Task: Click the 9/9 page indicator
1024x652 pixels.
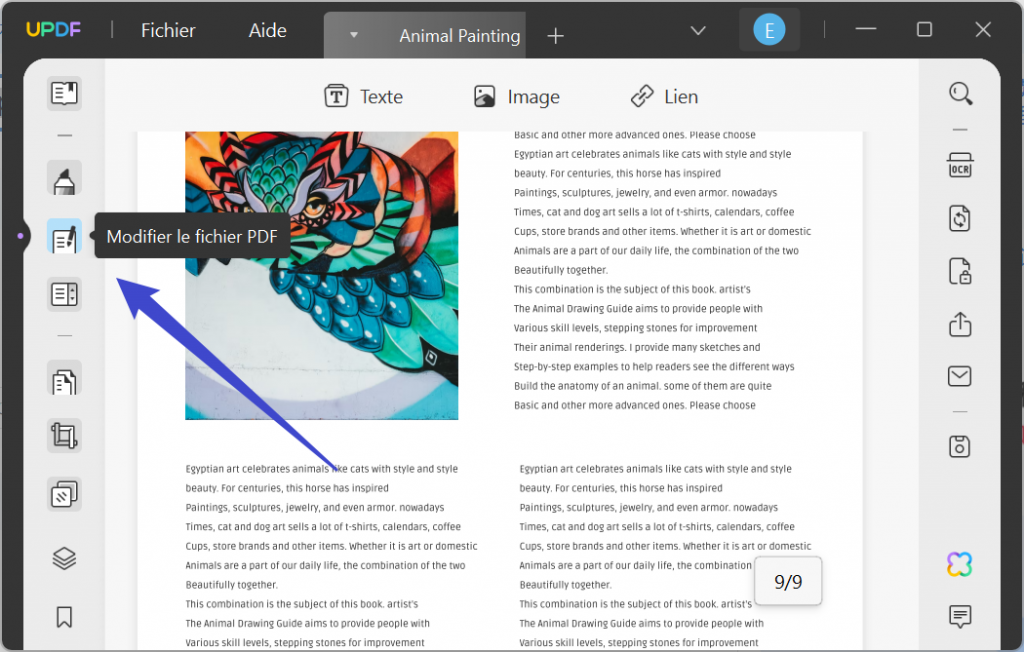Action: click(788, 581)
